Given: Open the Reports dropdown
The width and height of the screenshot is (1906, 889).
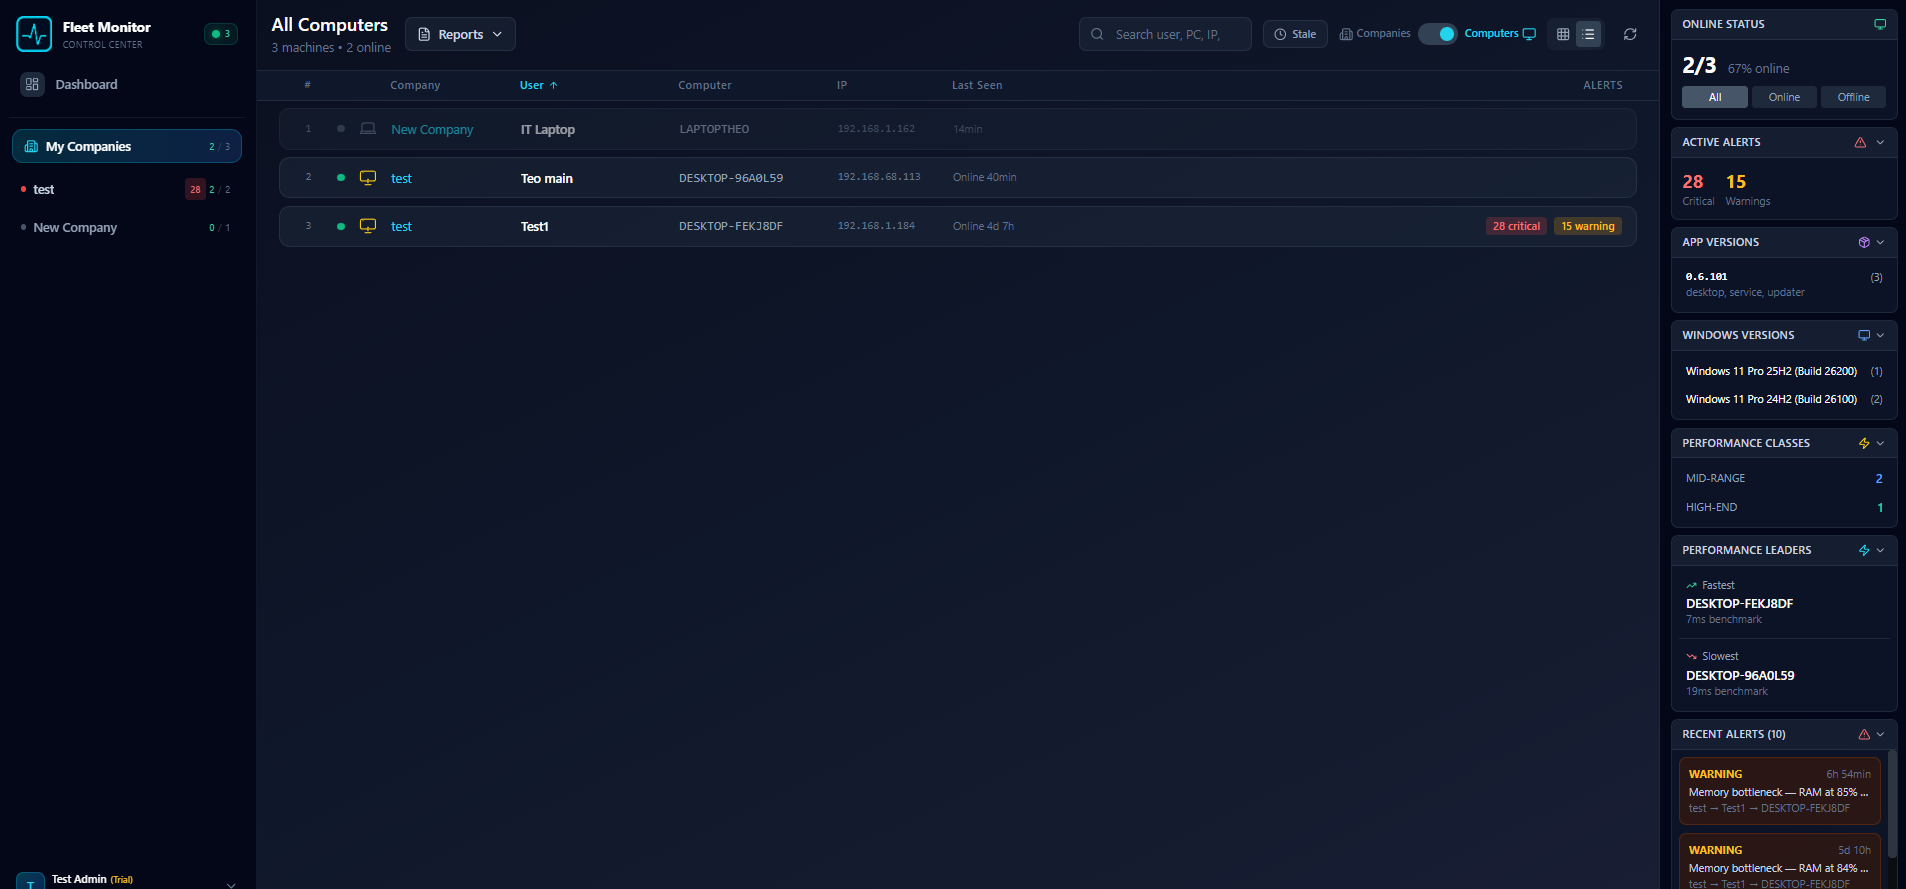Looking at the screenshot, I should point(460,34).
